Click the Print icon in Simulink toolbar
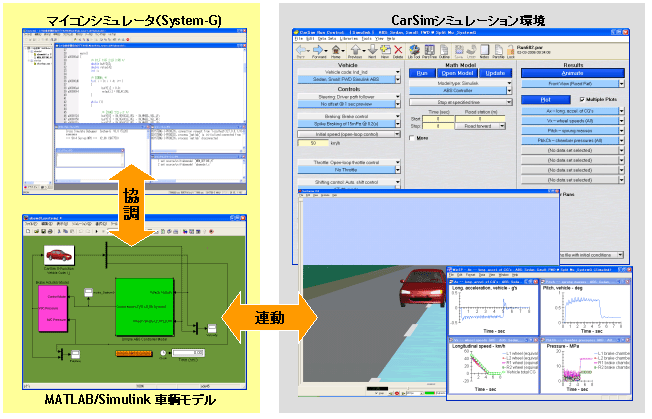 [50, 232]
